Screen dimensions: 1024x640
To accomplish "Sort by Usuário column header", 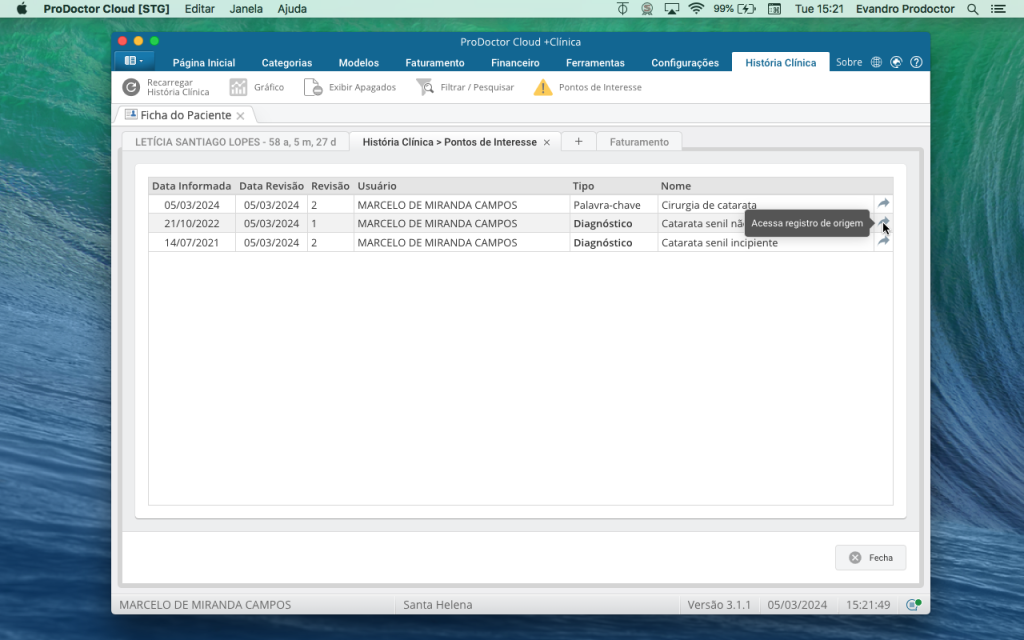I will click(x=462, y=186).
